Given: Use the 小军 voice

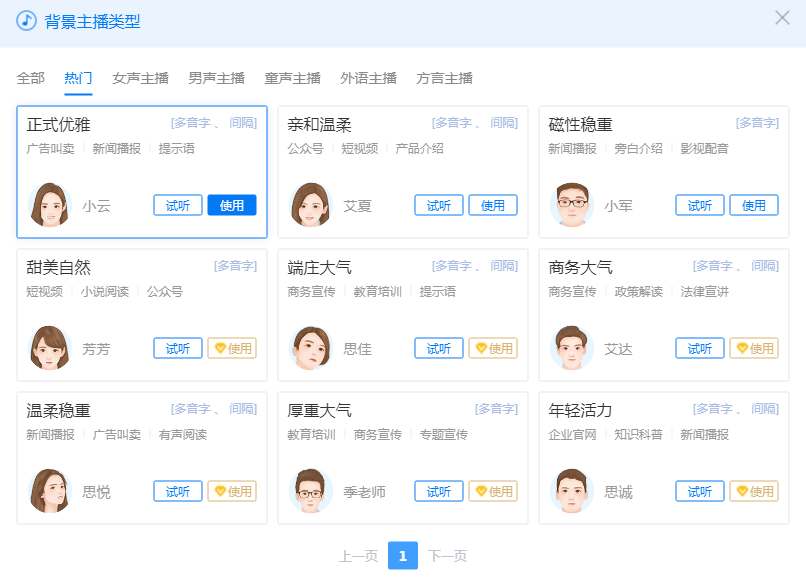Looking at the screenshot, I should coord(754,206).
